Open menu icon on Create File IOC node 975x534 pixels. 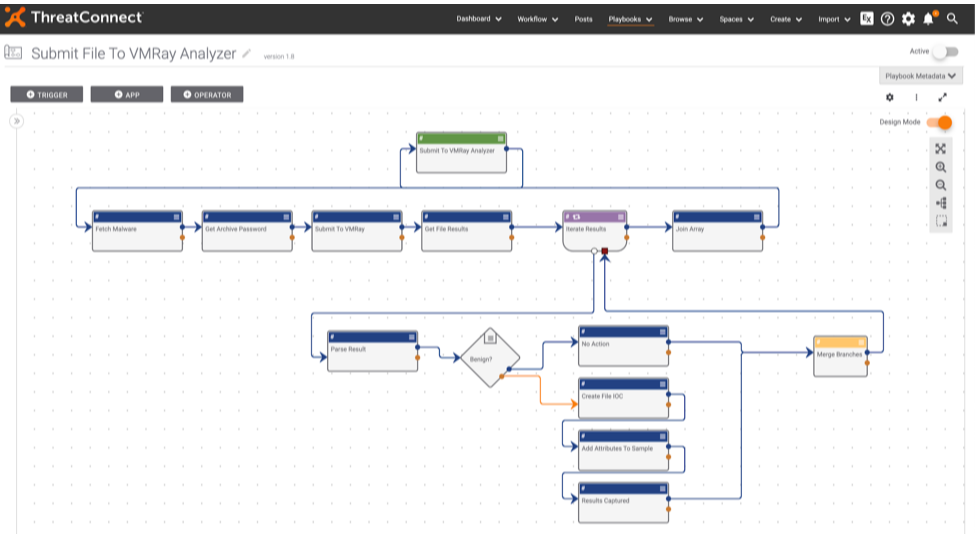click(663, 384)
